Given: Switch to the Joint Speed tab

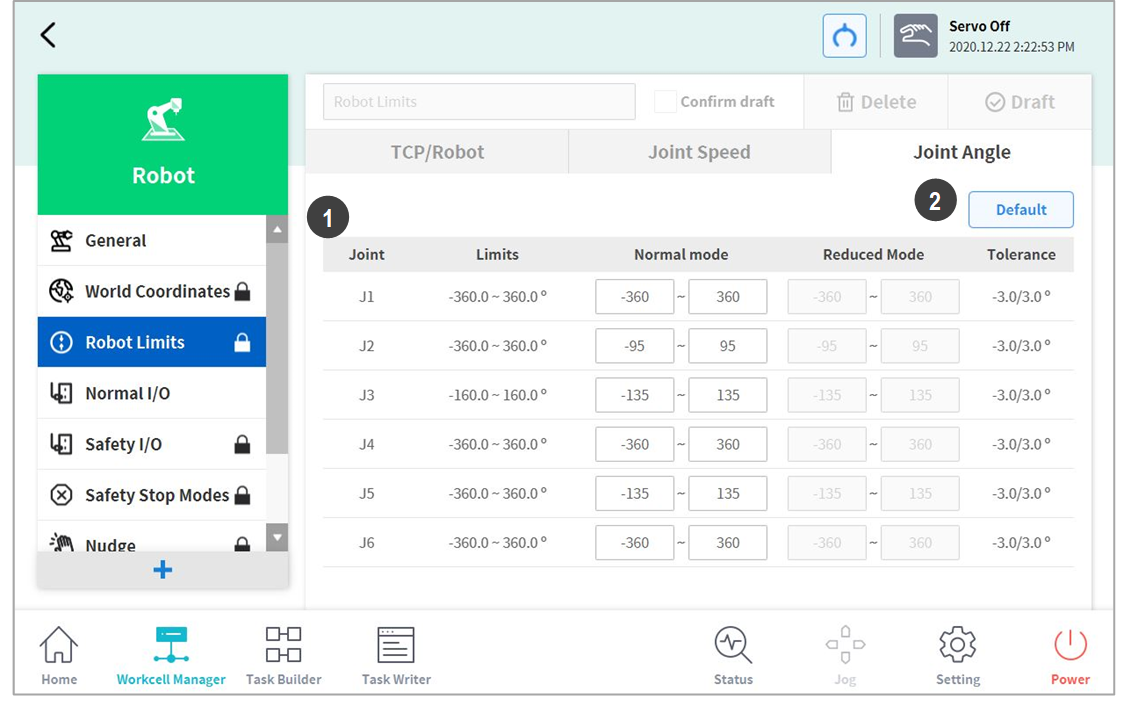Looking at the screenshot, I should point(699,152).
